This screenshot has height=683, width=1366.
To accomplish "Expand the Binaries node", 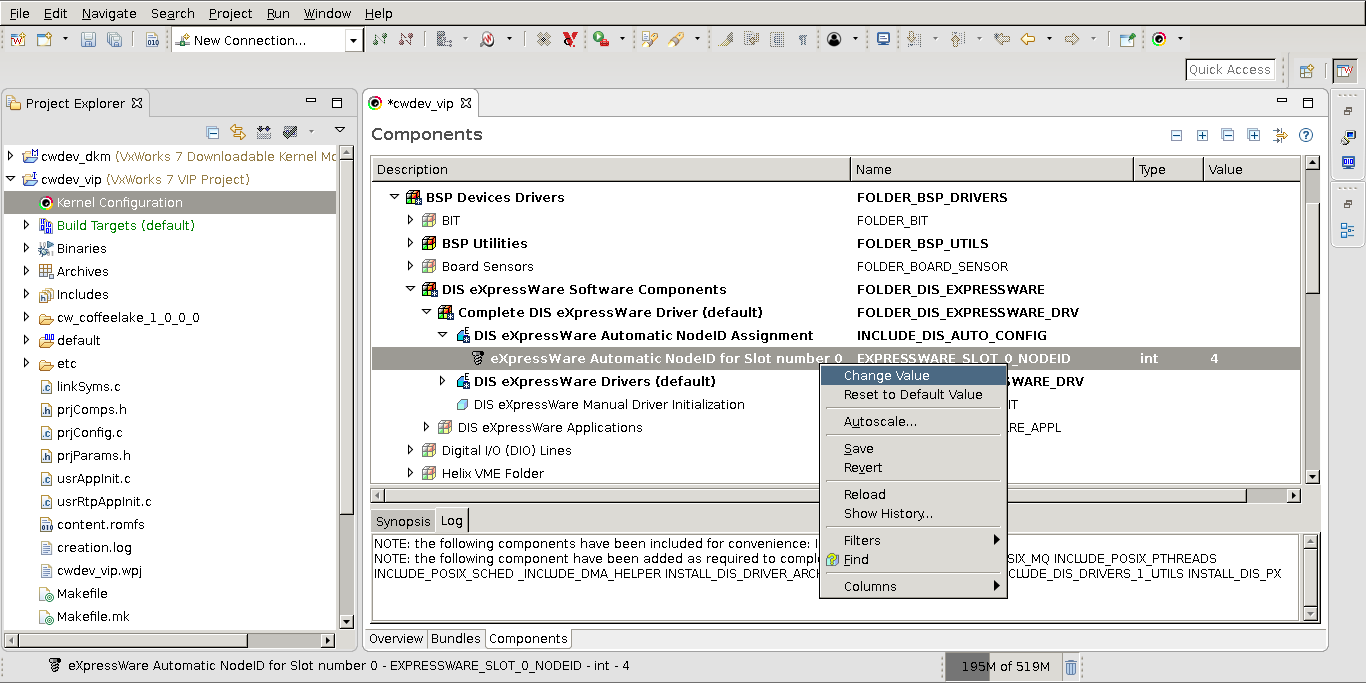I will (x=27, y=248).
